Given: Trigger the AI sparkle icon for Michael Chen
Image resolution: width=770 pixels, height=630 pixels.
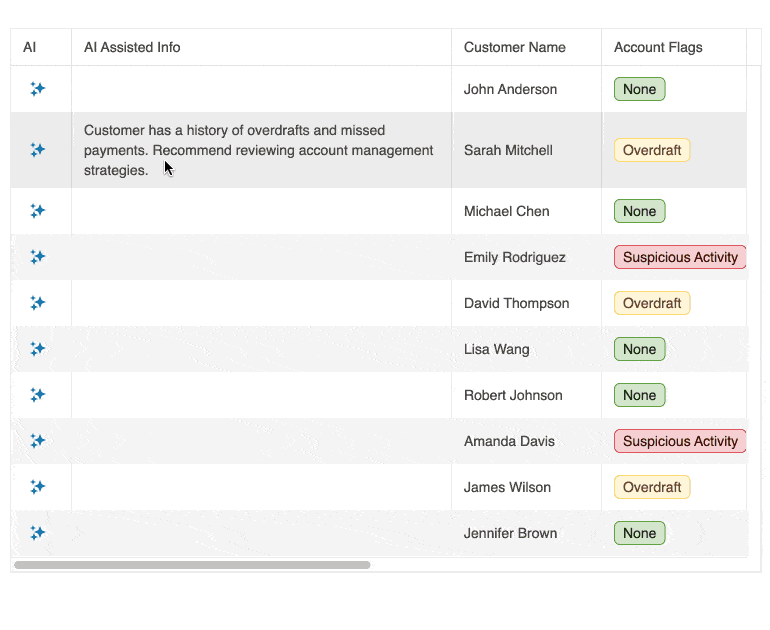Looking at the screenshot, I should 38,211.
